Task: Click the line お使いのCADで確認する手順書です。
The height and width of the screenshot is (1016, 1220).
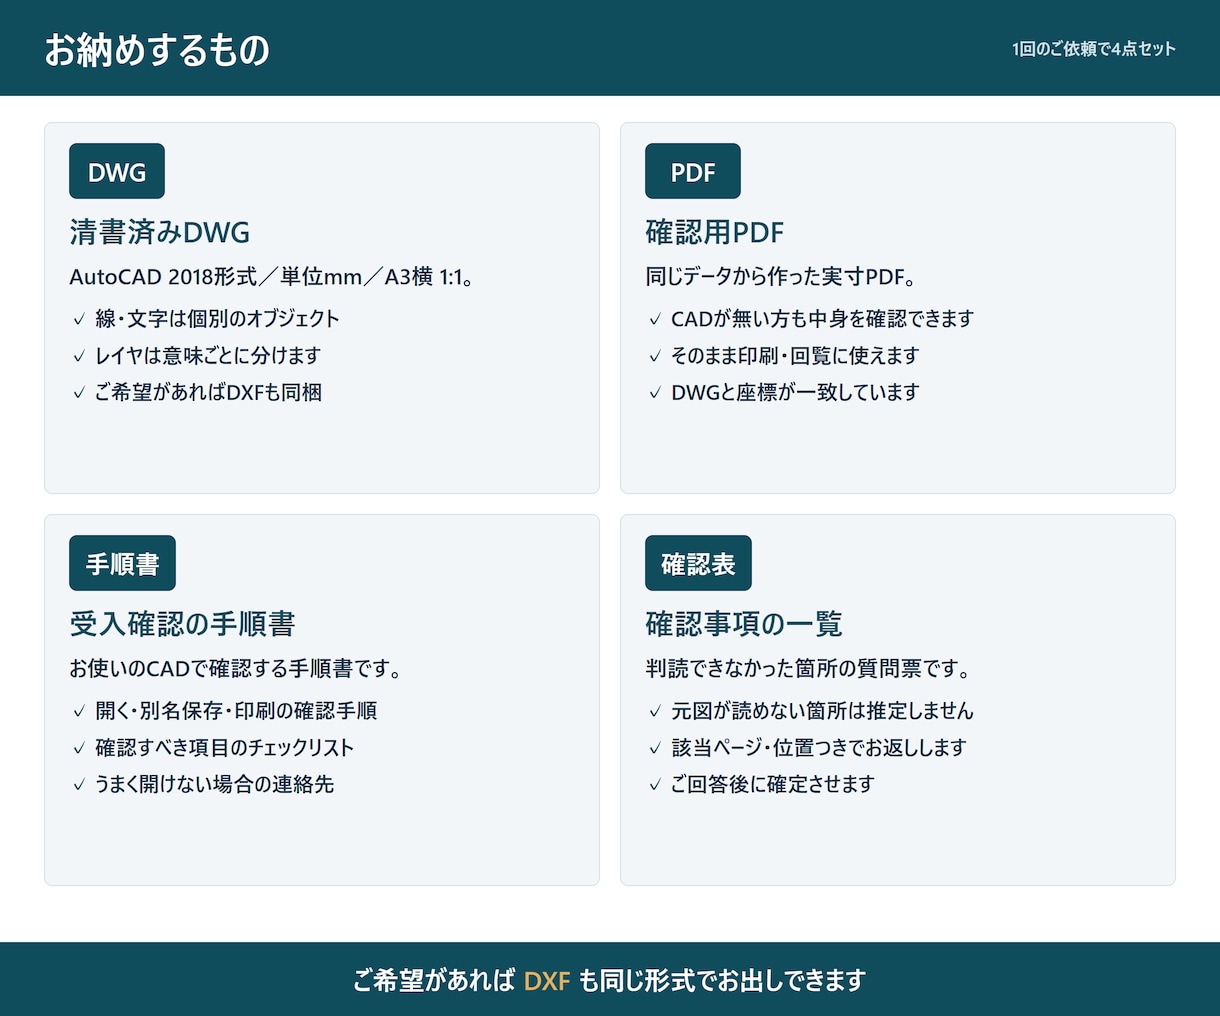Action: pos(236,669)
